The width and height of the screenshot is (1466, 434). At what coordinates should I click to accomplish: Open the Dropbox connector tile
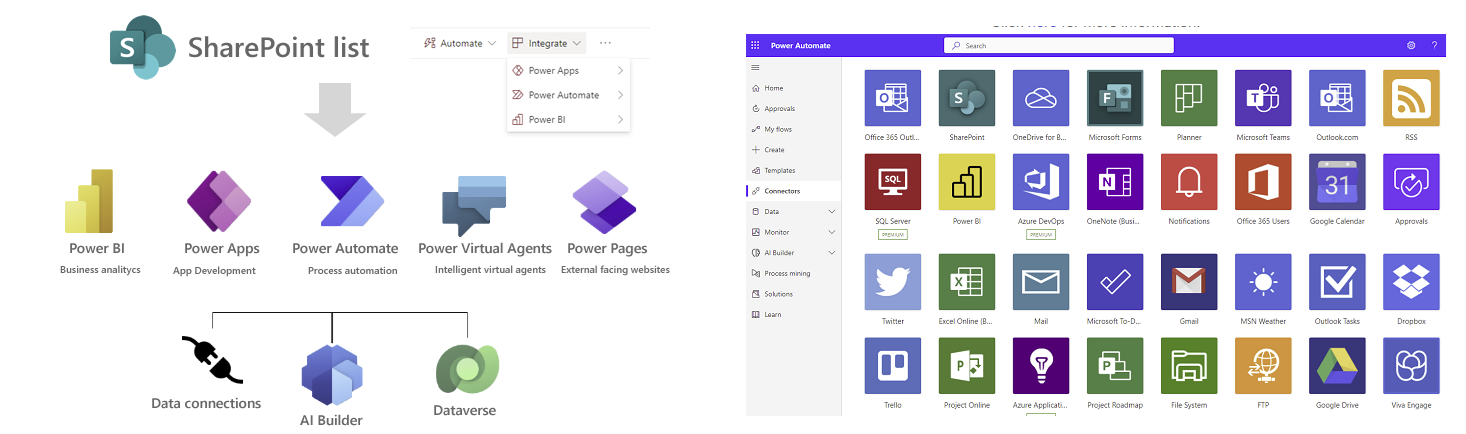coord(1411,282)
